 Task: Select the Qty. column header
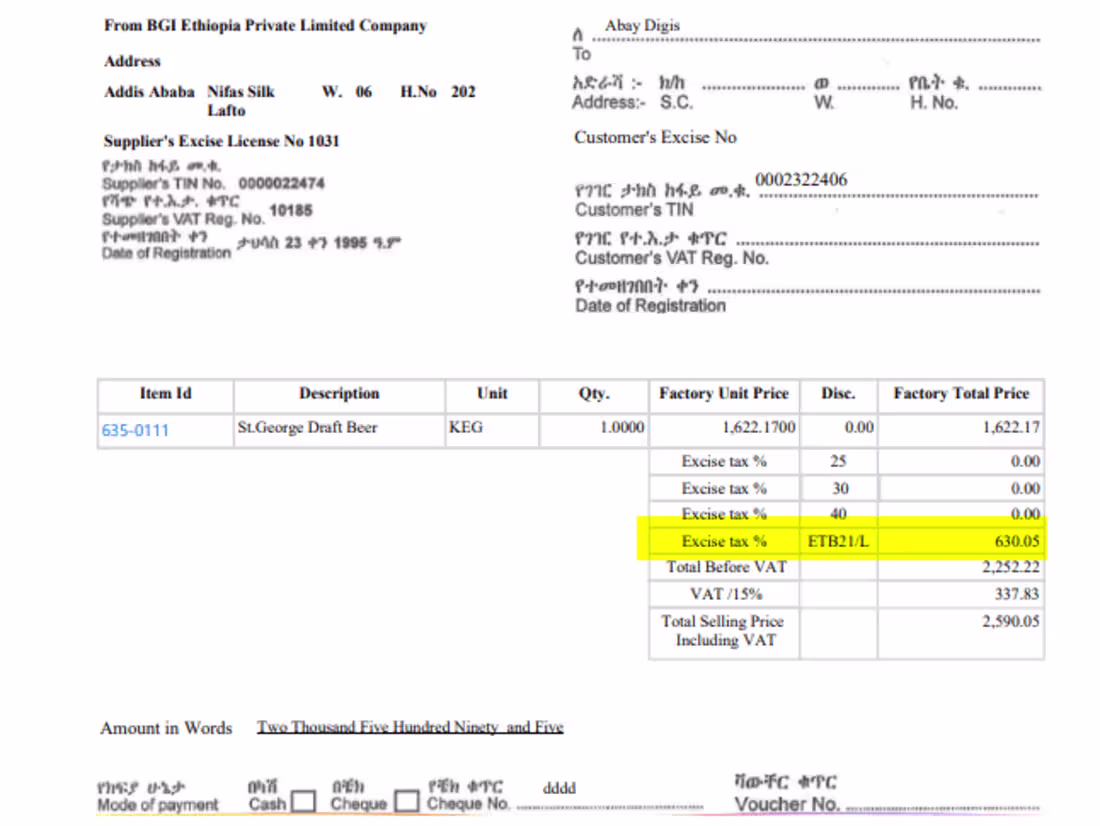pyautogui.click(x=591, y=394)
